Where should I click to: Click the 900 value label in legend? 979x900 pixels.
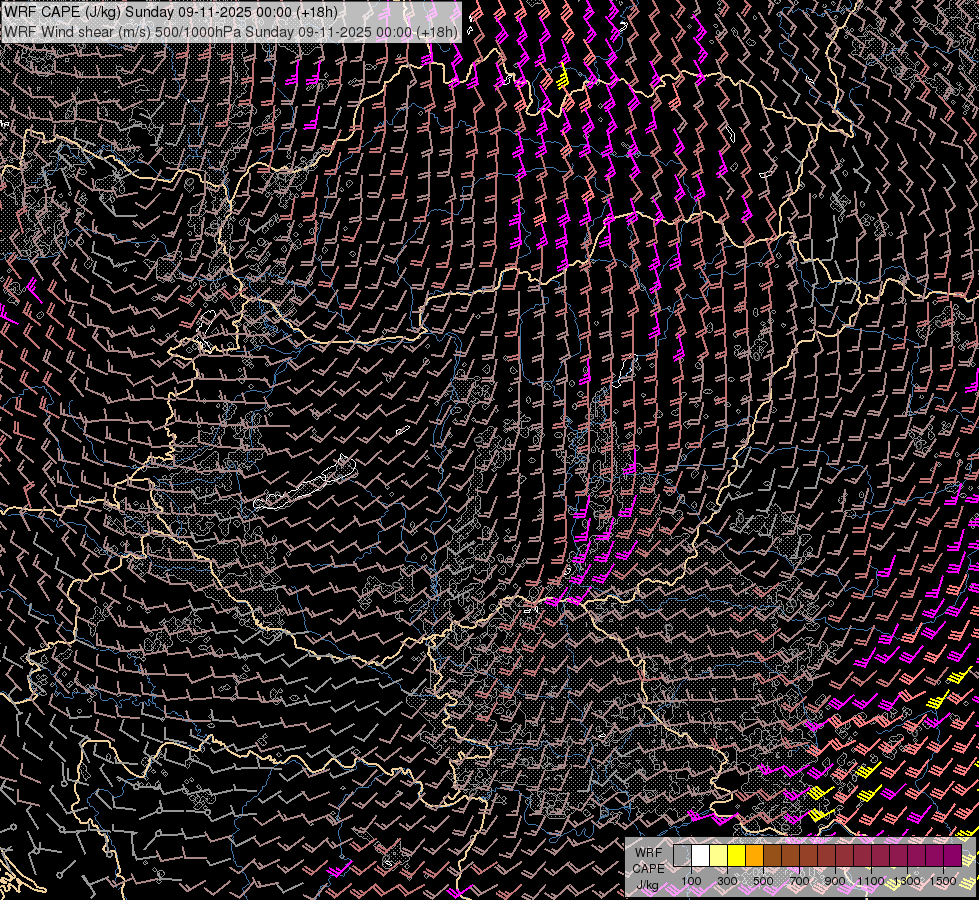click(x=836, y=881)
